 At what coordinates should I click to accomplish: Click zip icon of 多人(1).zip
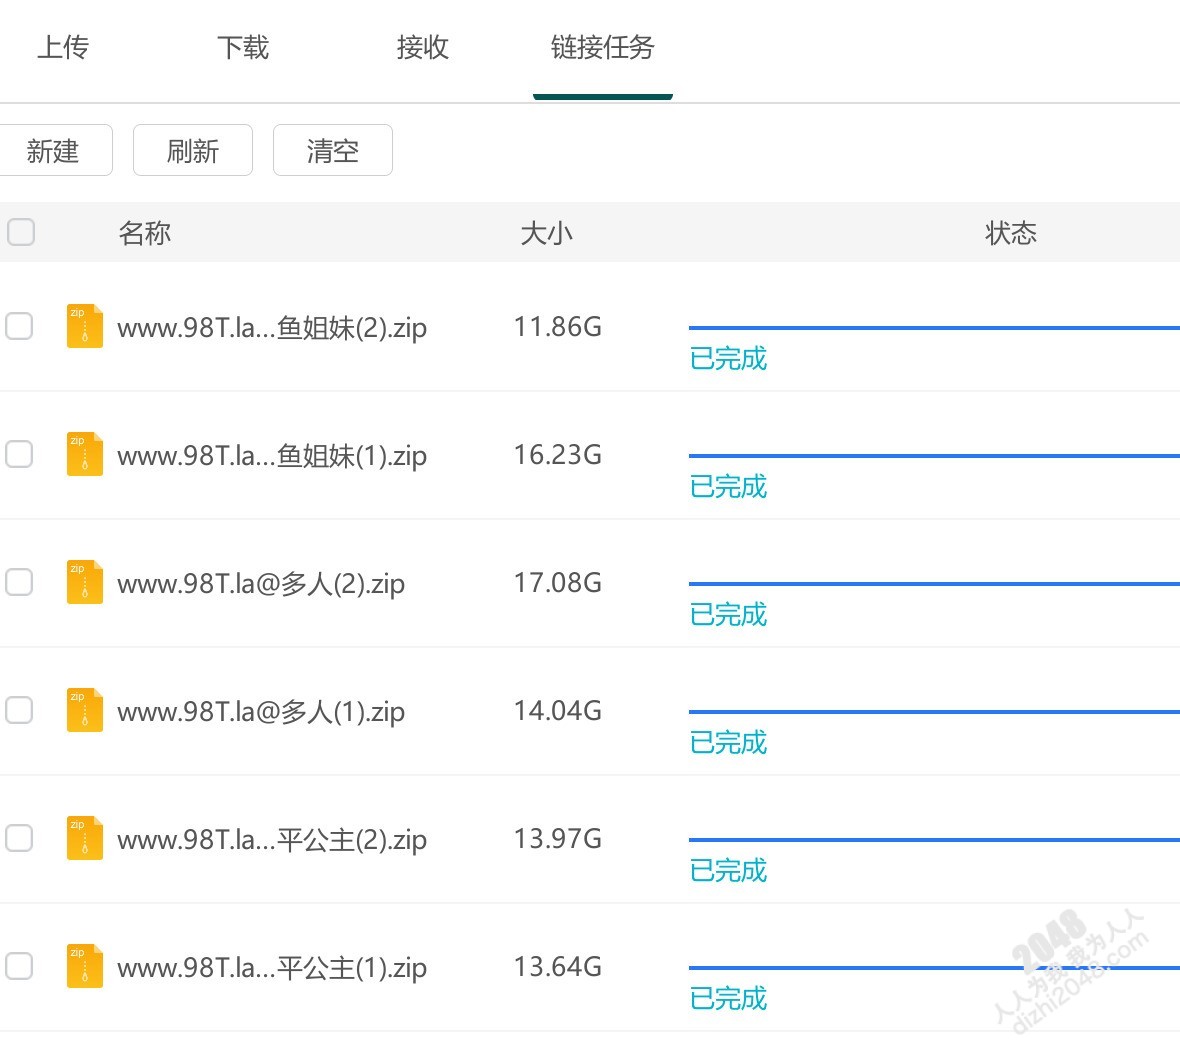pyautogui.click(x=84, y=710)
